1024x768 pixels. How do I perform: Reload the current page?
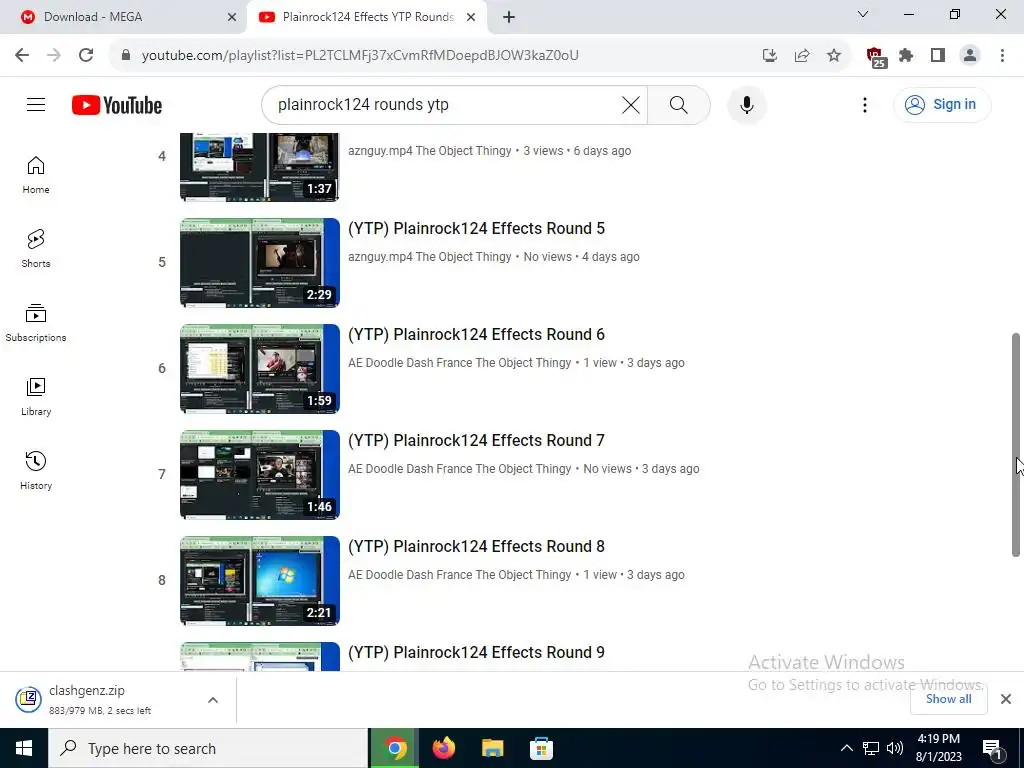86,55
